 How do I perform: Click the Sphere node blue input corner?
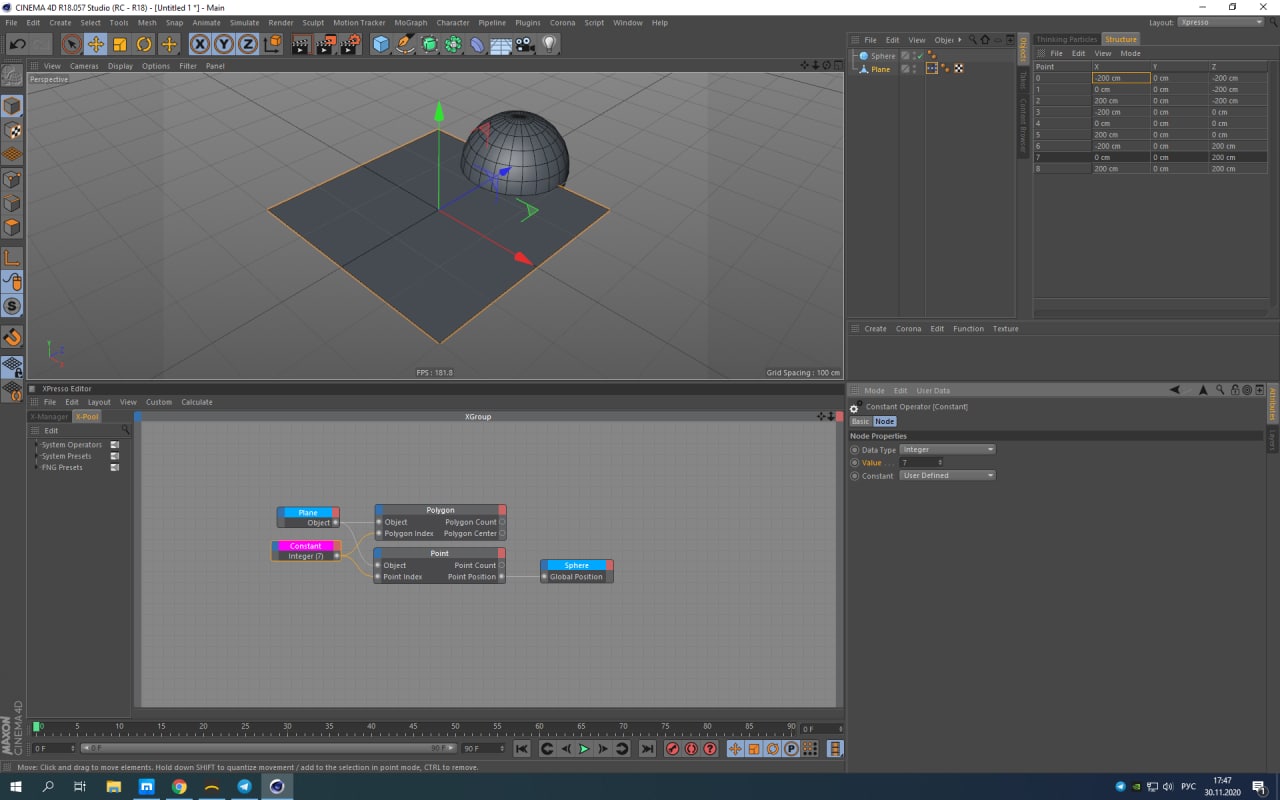click(544, 565)
